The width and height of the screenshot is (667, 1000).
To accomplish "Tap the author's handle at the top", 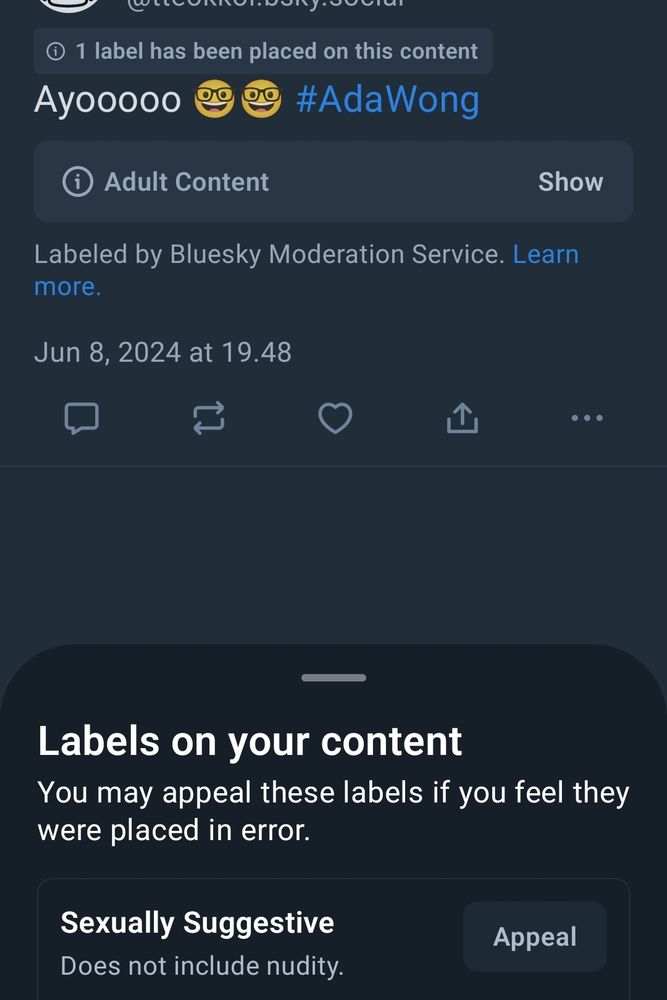I will point(265,5).
